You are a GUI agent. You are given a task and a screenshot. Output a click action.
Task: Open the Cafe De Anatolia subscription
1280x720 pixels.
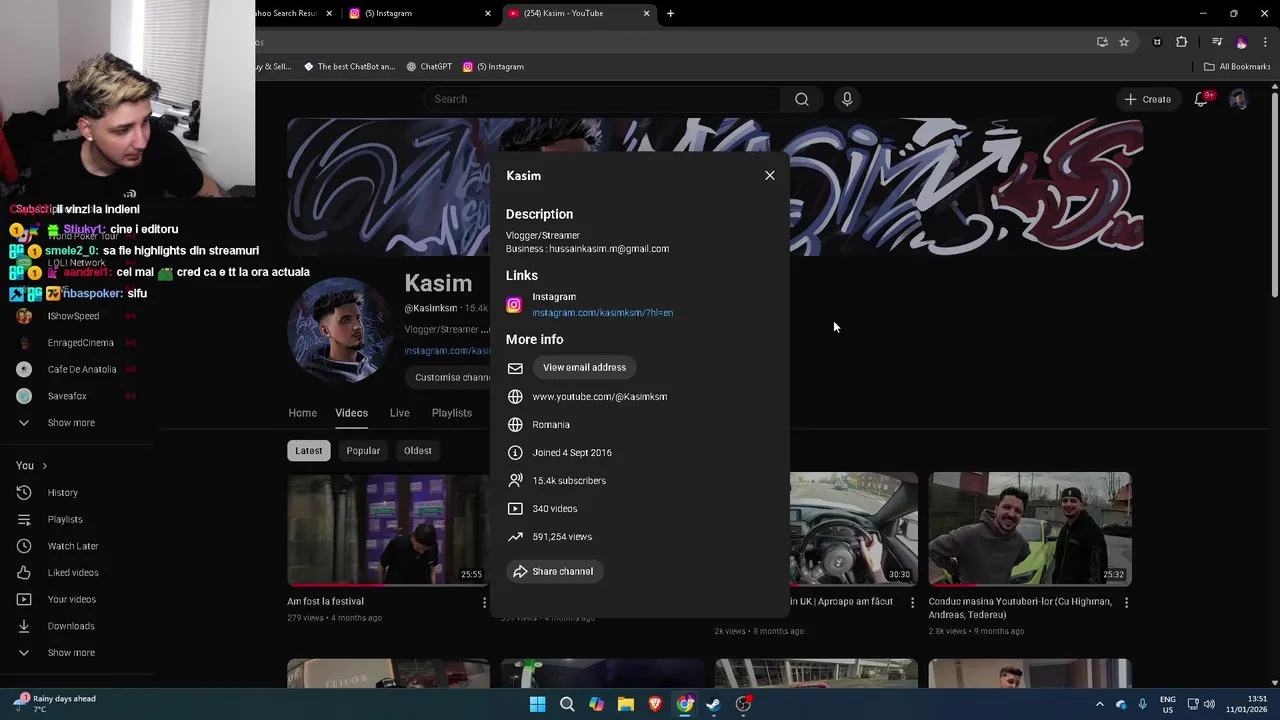coord(80,370)
